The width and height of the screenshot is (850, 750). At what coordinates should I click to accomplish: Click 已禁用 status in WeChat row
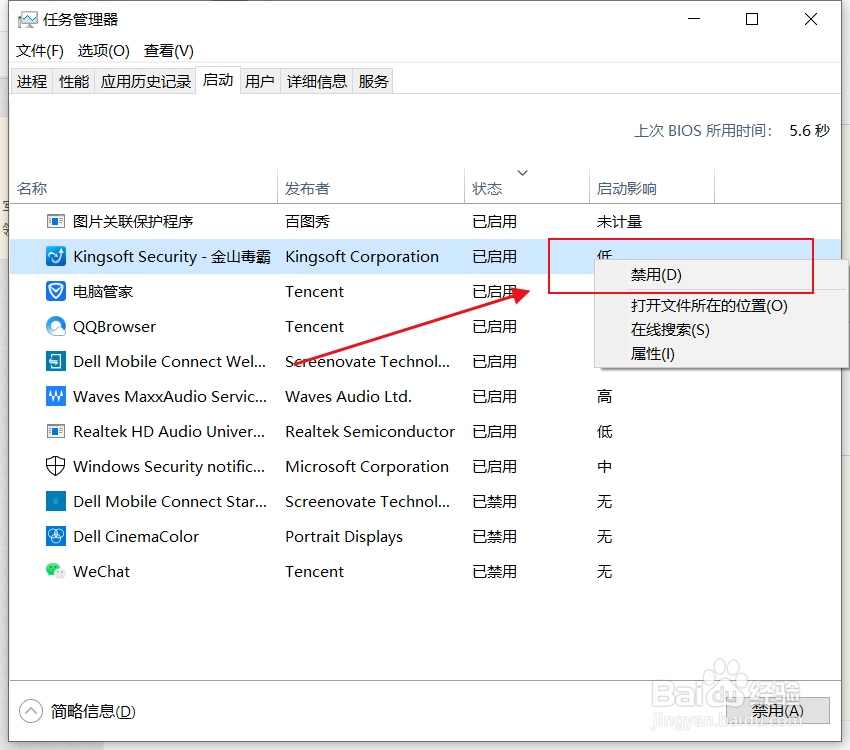(494, 572)
